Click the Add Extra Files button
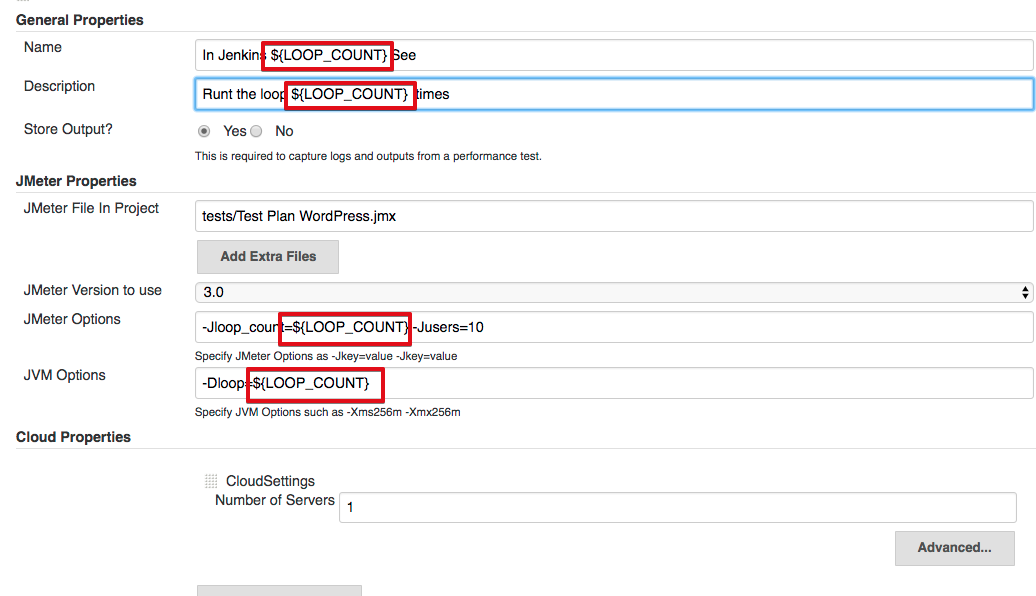Viewport: 1036px width, 596px height. (268, 256)
